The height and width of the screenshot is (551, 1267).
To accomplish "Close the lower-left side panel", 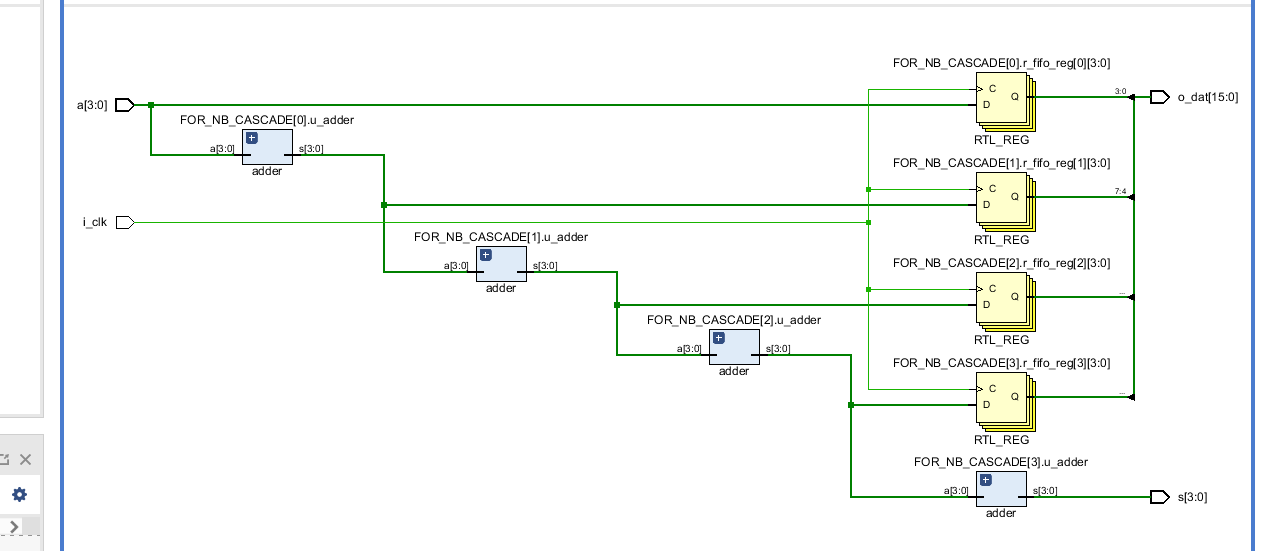I will pyautogui.click(x=26, y=460).
